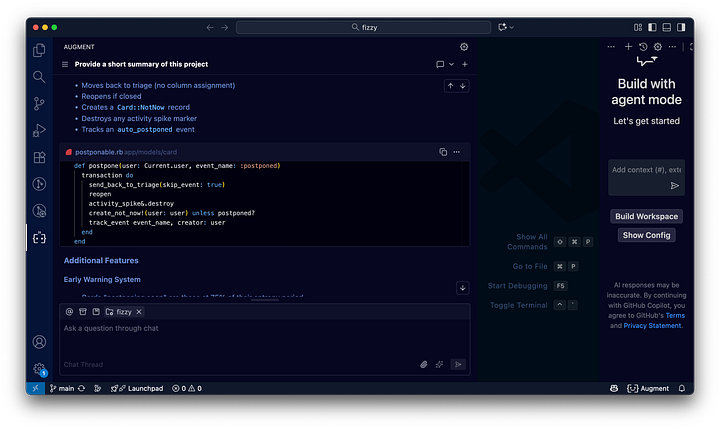
Task: Open the Accounts menu in activity bar
Action: point(39,342)
